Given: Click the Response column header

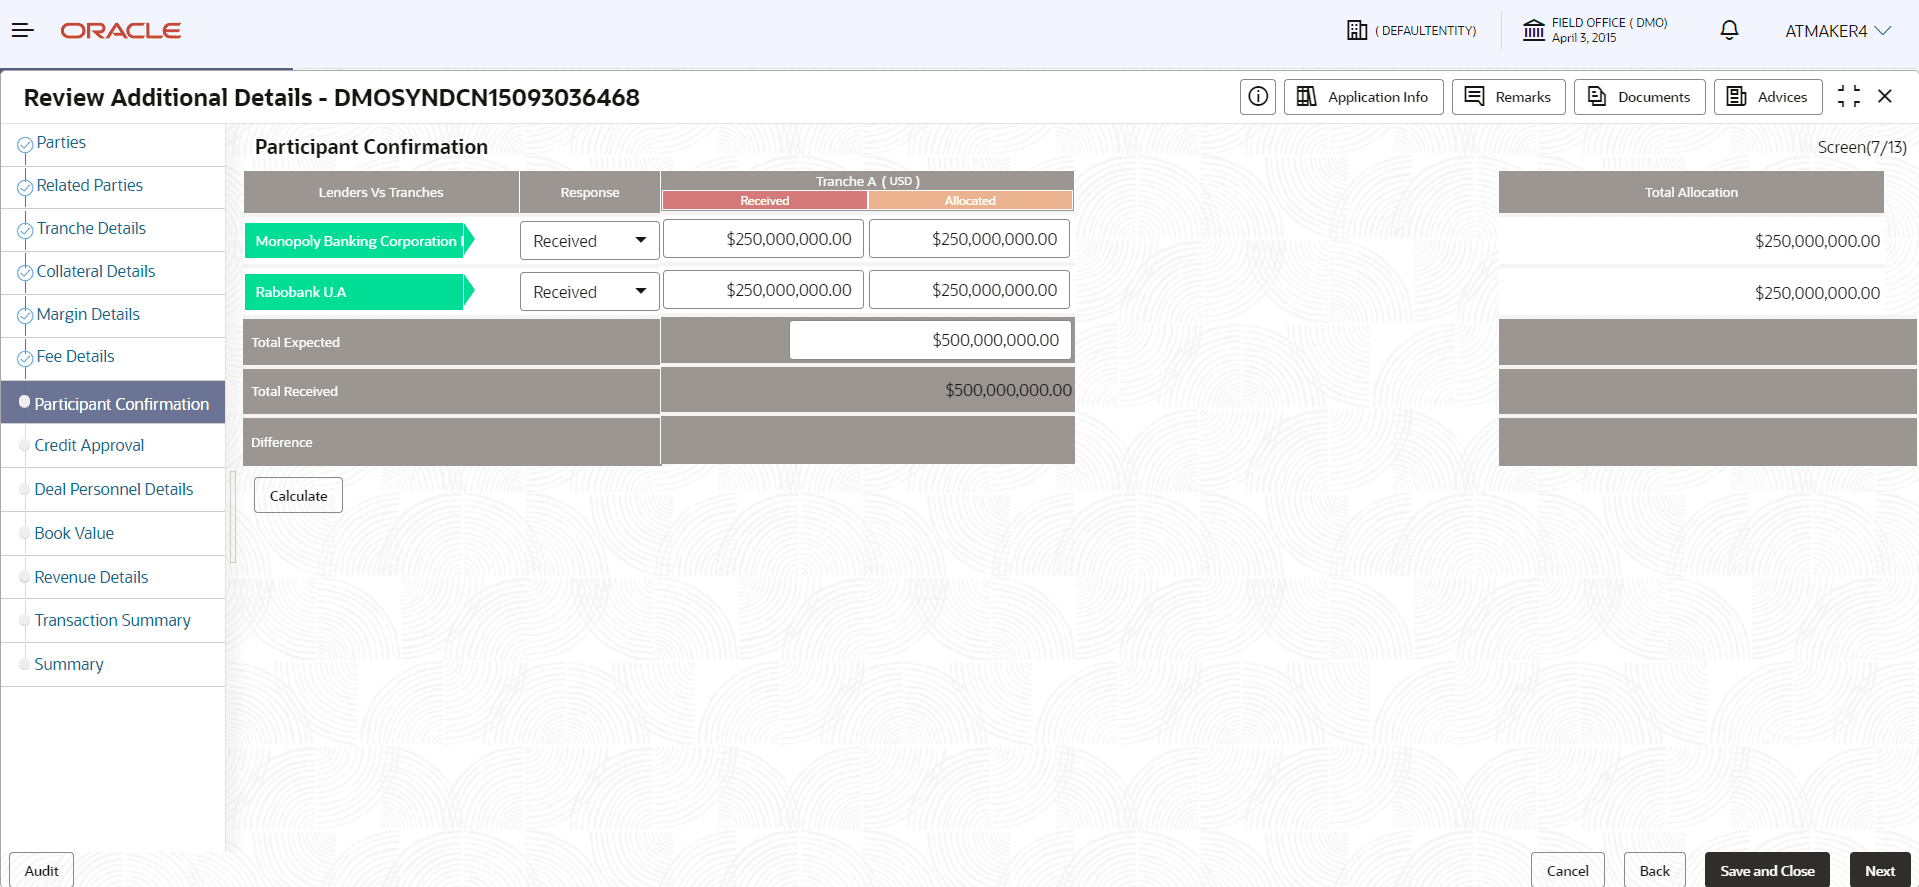Looking at the screenshot, I should click(590, 192).
